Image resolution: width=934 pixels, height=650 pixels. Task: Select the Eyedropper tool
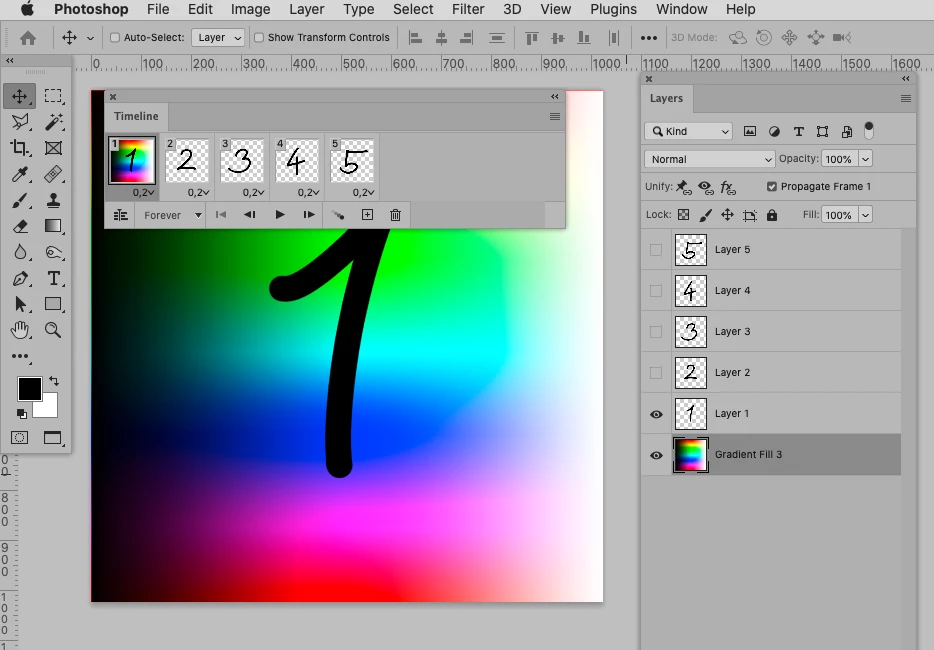pyautogui.click(x=20, y=174)
